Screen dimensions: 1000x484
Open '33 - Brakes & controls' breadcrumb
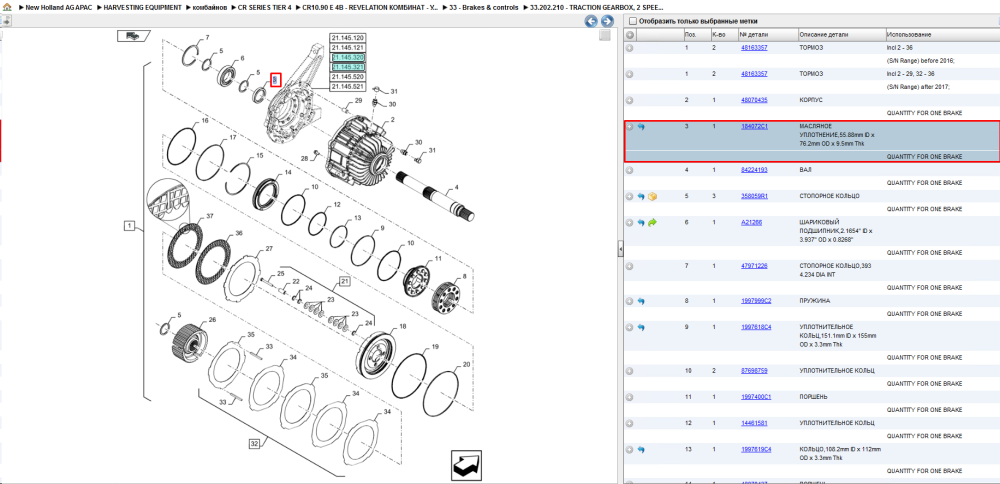485,7
